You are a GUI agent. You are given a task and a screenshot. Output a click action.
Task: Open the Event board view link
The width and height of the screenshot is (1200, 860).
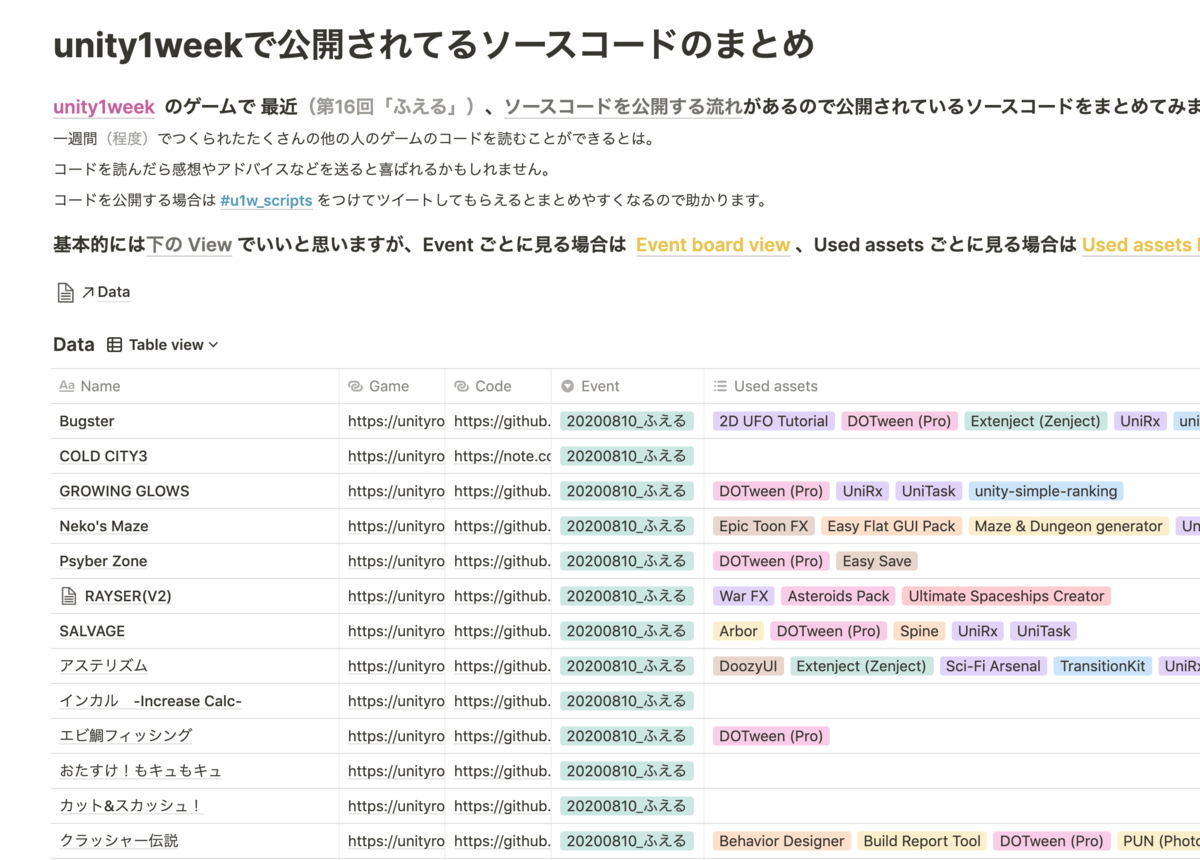[713, 245]
